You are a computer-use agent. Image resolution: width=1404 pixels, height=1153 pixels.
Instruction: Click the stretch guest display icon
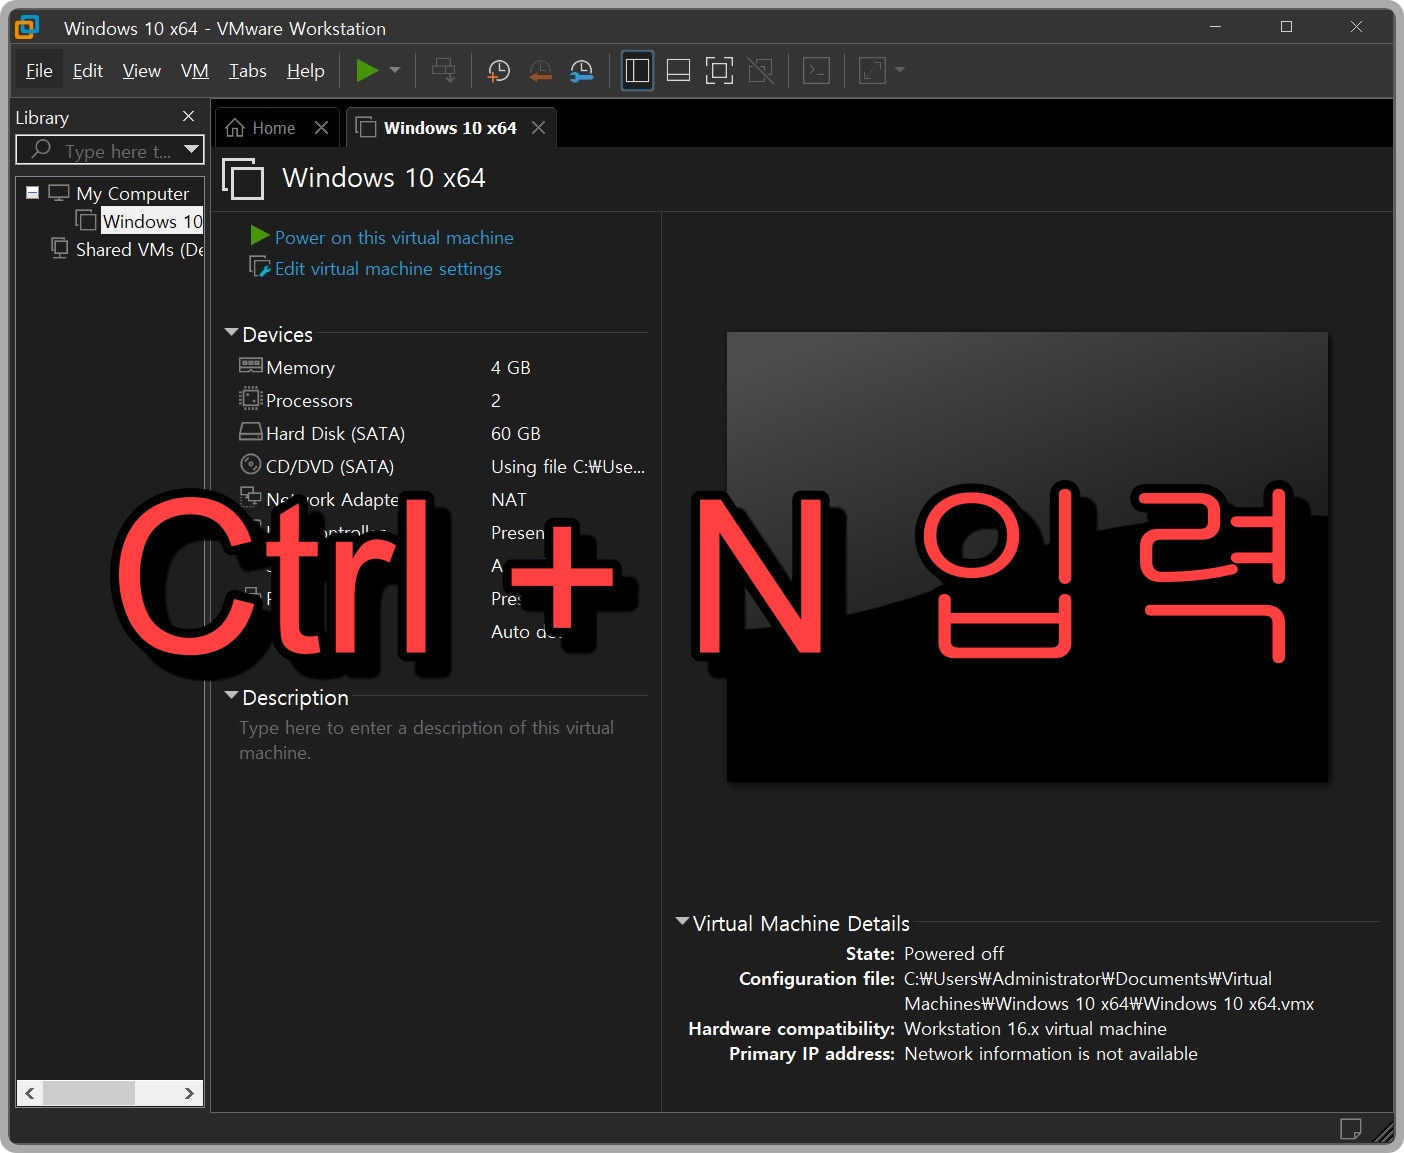pos(872,70)
